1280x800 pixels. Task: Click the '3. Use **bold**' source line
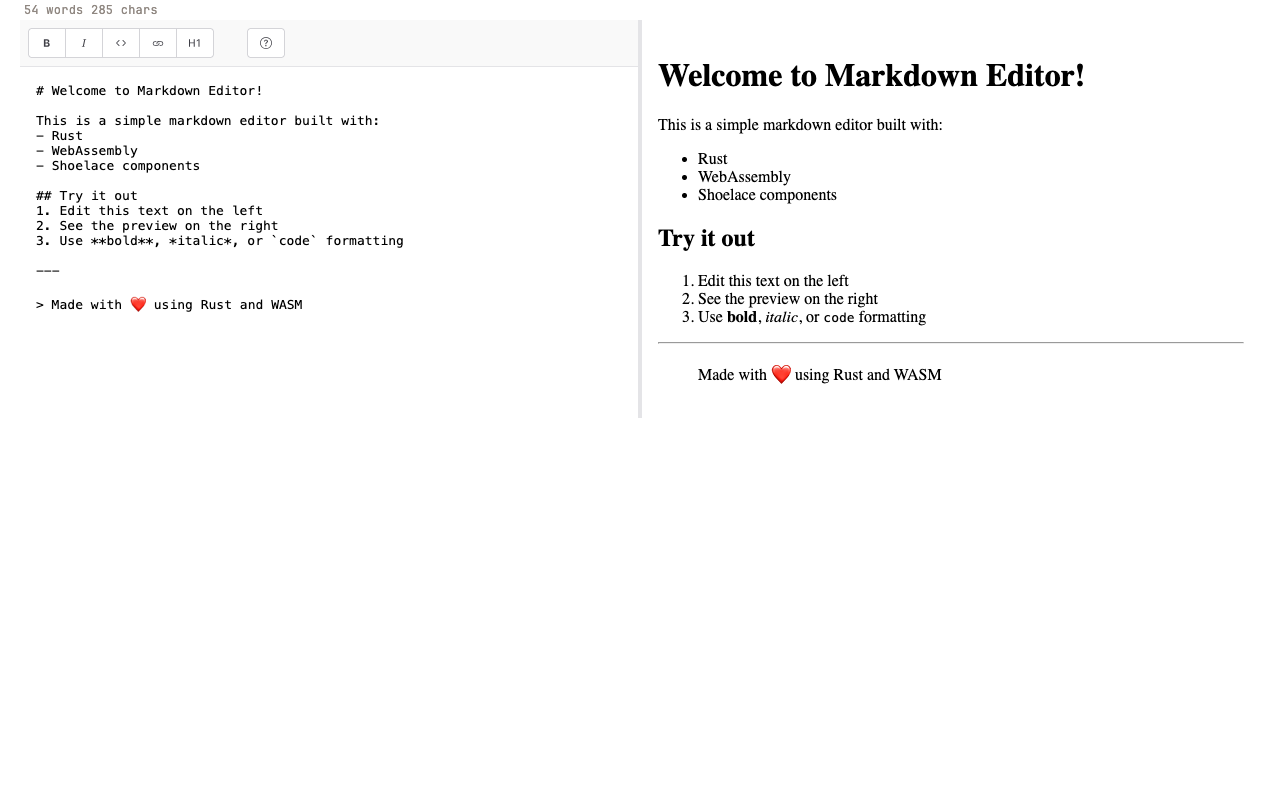coord(220,241)
